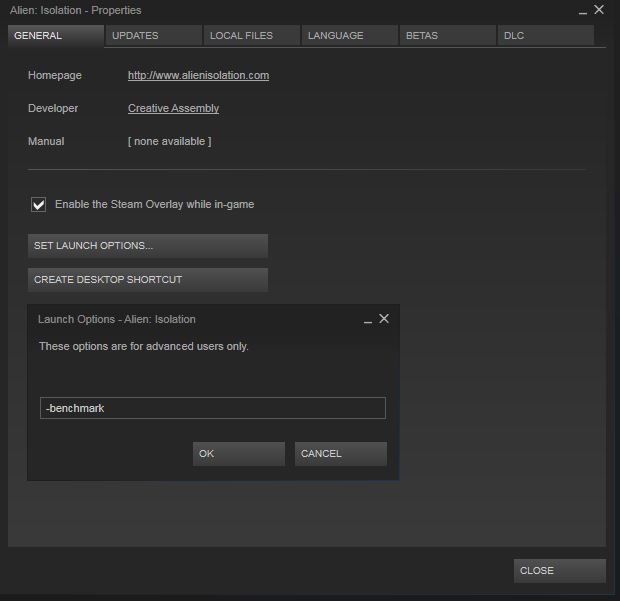Minimize the Launch Options dialog
The height and width of the screenshot is (601, 620).
click(x=368, y=320)
